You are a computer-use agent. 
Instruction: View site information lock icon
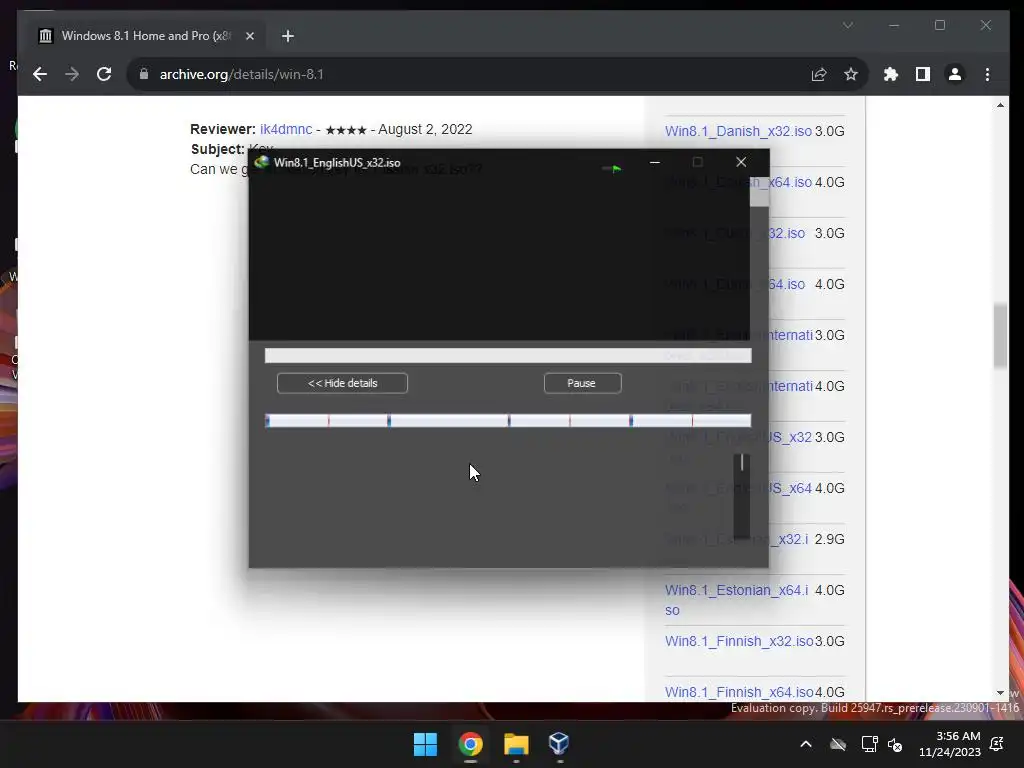pyautogui.click(x=144, y=74)
